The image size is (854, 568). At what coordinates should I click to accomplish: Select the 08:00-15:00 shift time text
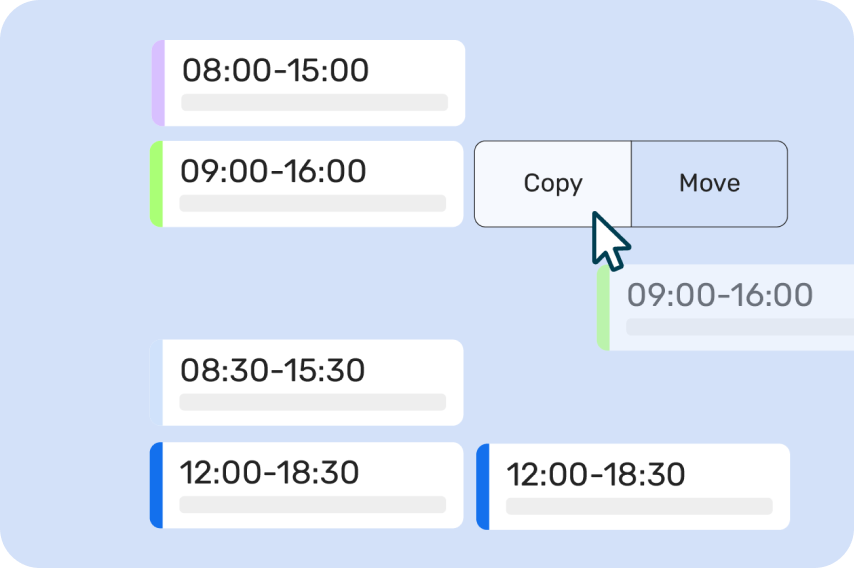(x=275, y=70)
